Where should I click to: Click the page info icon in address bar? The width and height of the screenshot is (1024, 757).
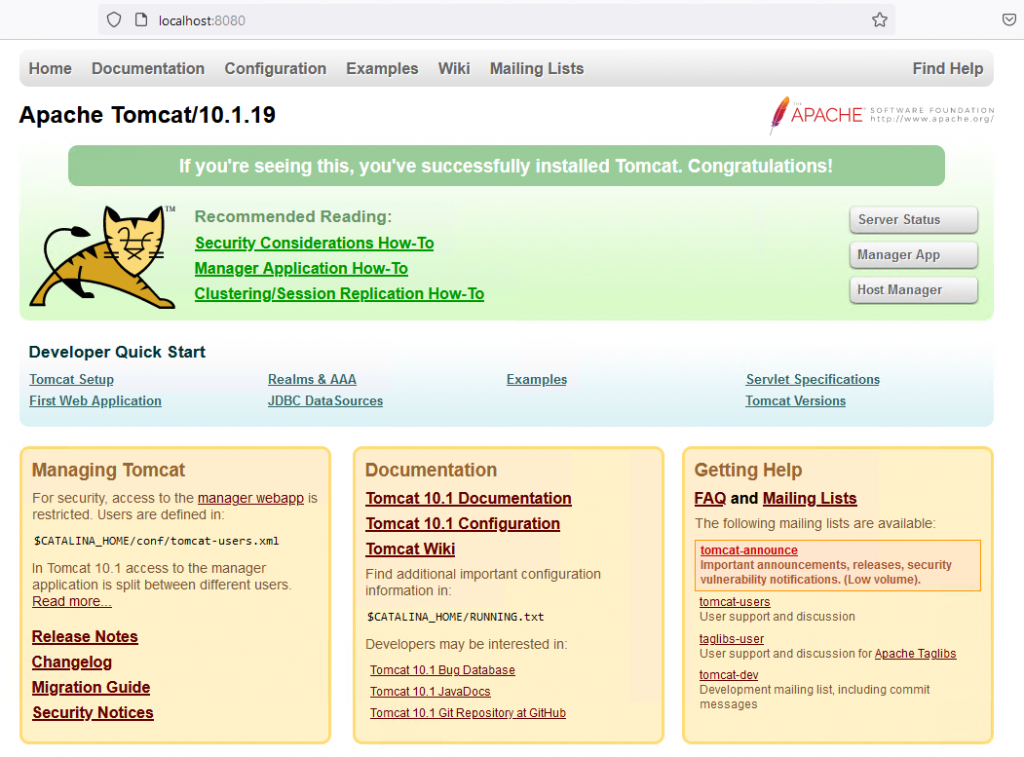(141, 20)
